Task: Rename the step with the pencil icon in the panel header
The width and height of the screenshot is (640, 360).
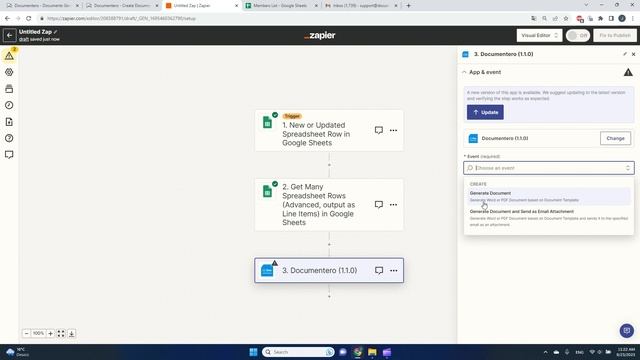Action: (624, 54)
